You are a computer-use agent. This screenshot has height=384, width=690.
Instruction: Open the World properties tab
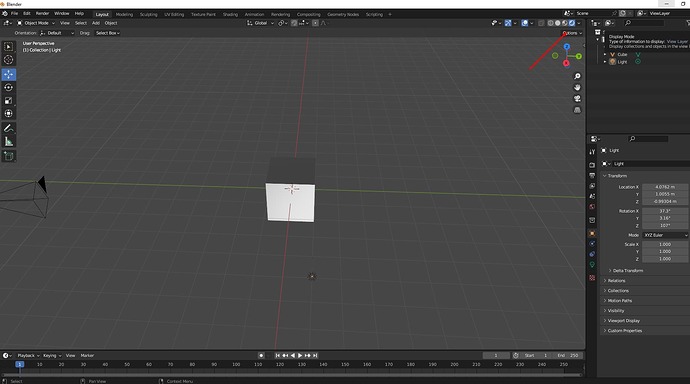point(592,207)
